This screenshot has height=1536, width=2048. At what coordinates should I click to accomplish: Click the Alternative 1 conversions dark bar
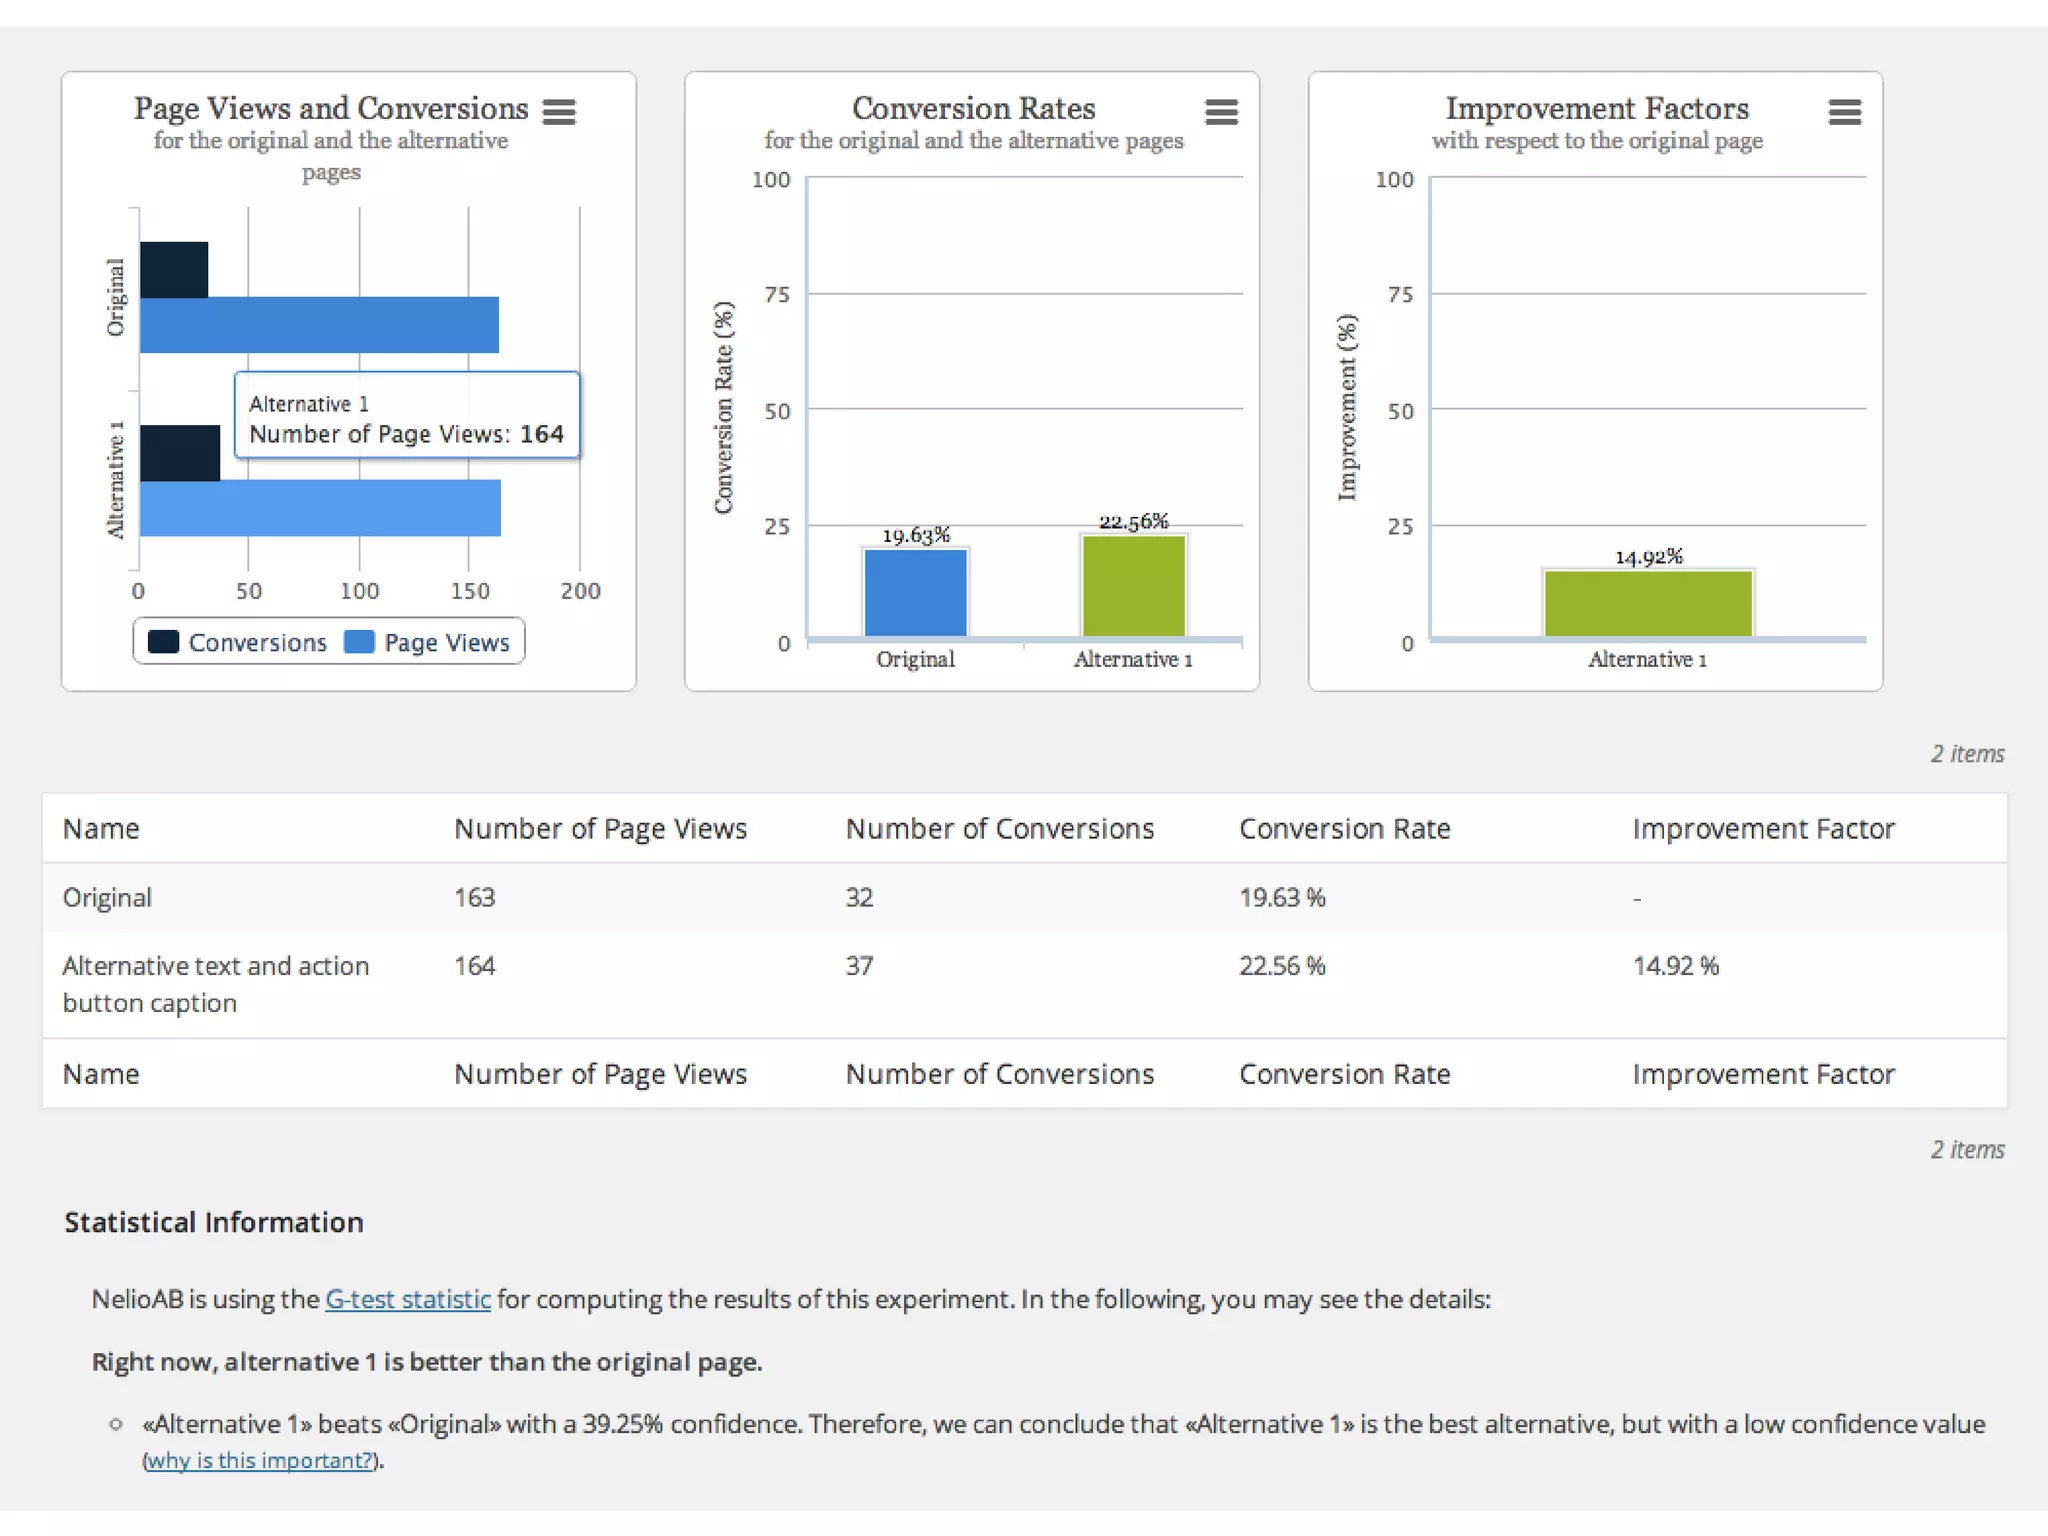pyautogui.click(x=180, y=453)
